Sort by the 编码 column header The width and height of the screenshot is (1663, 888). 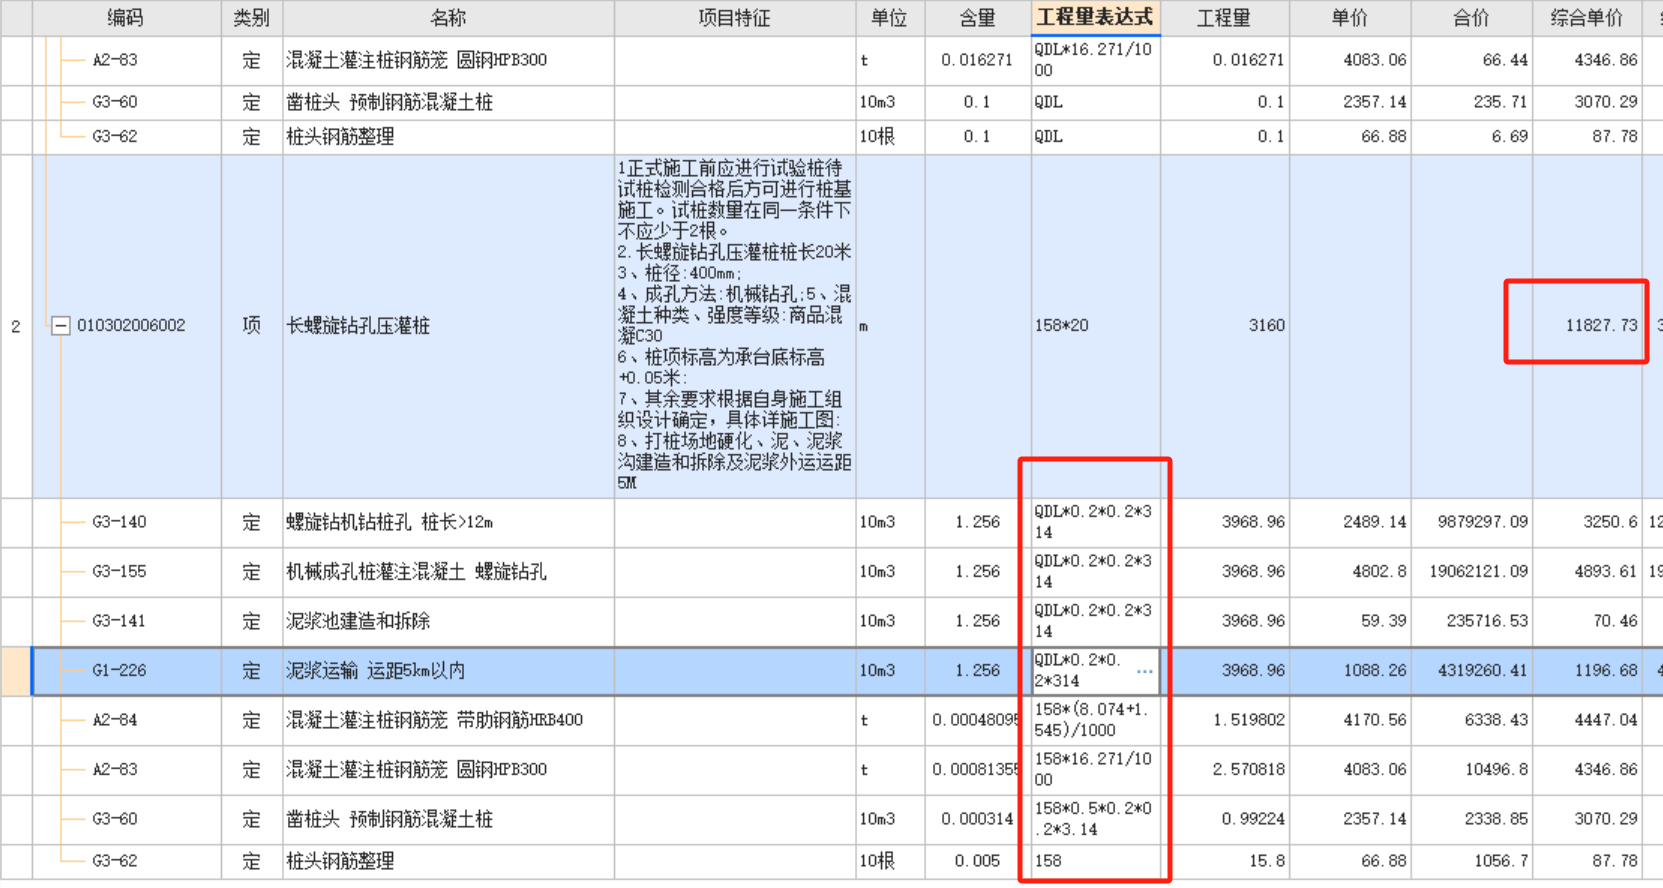tap(125, 18)
